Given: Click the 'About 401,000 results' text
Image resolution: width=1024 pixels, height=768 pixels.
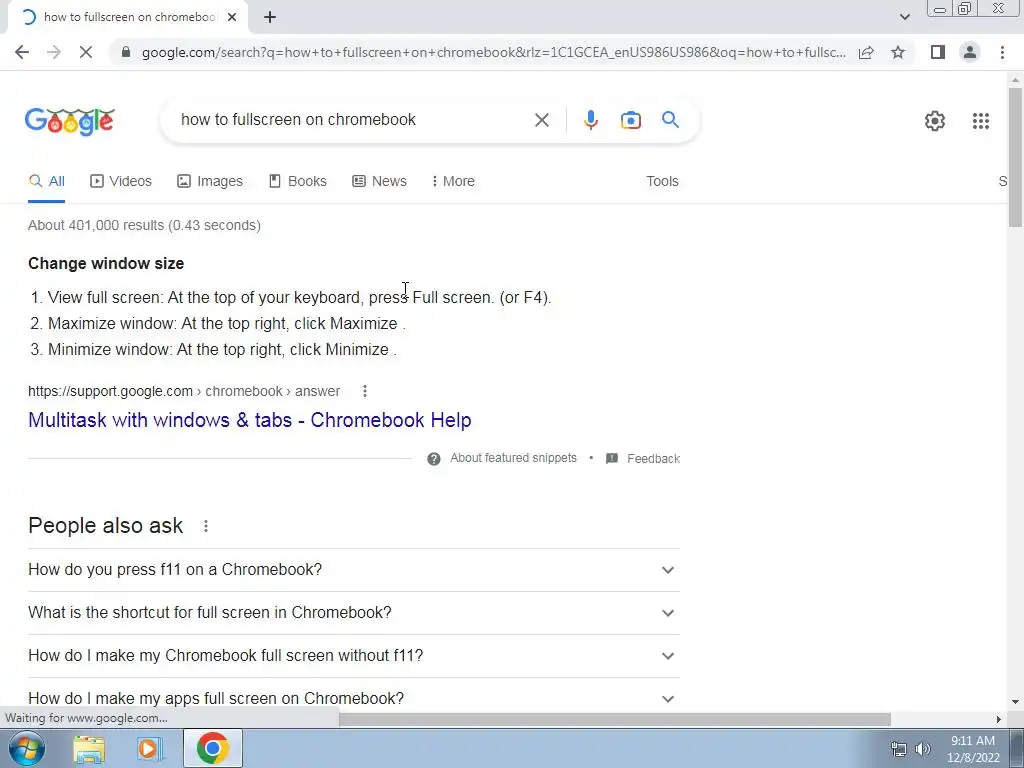Looking at the screenshot, I should 144,225.
